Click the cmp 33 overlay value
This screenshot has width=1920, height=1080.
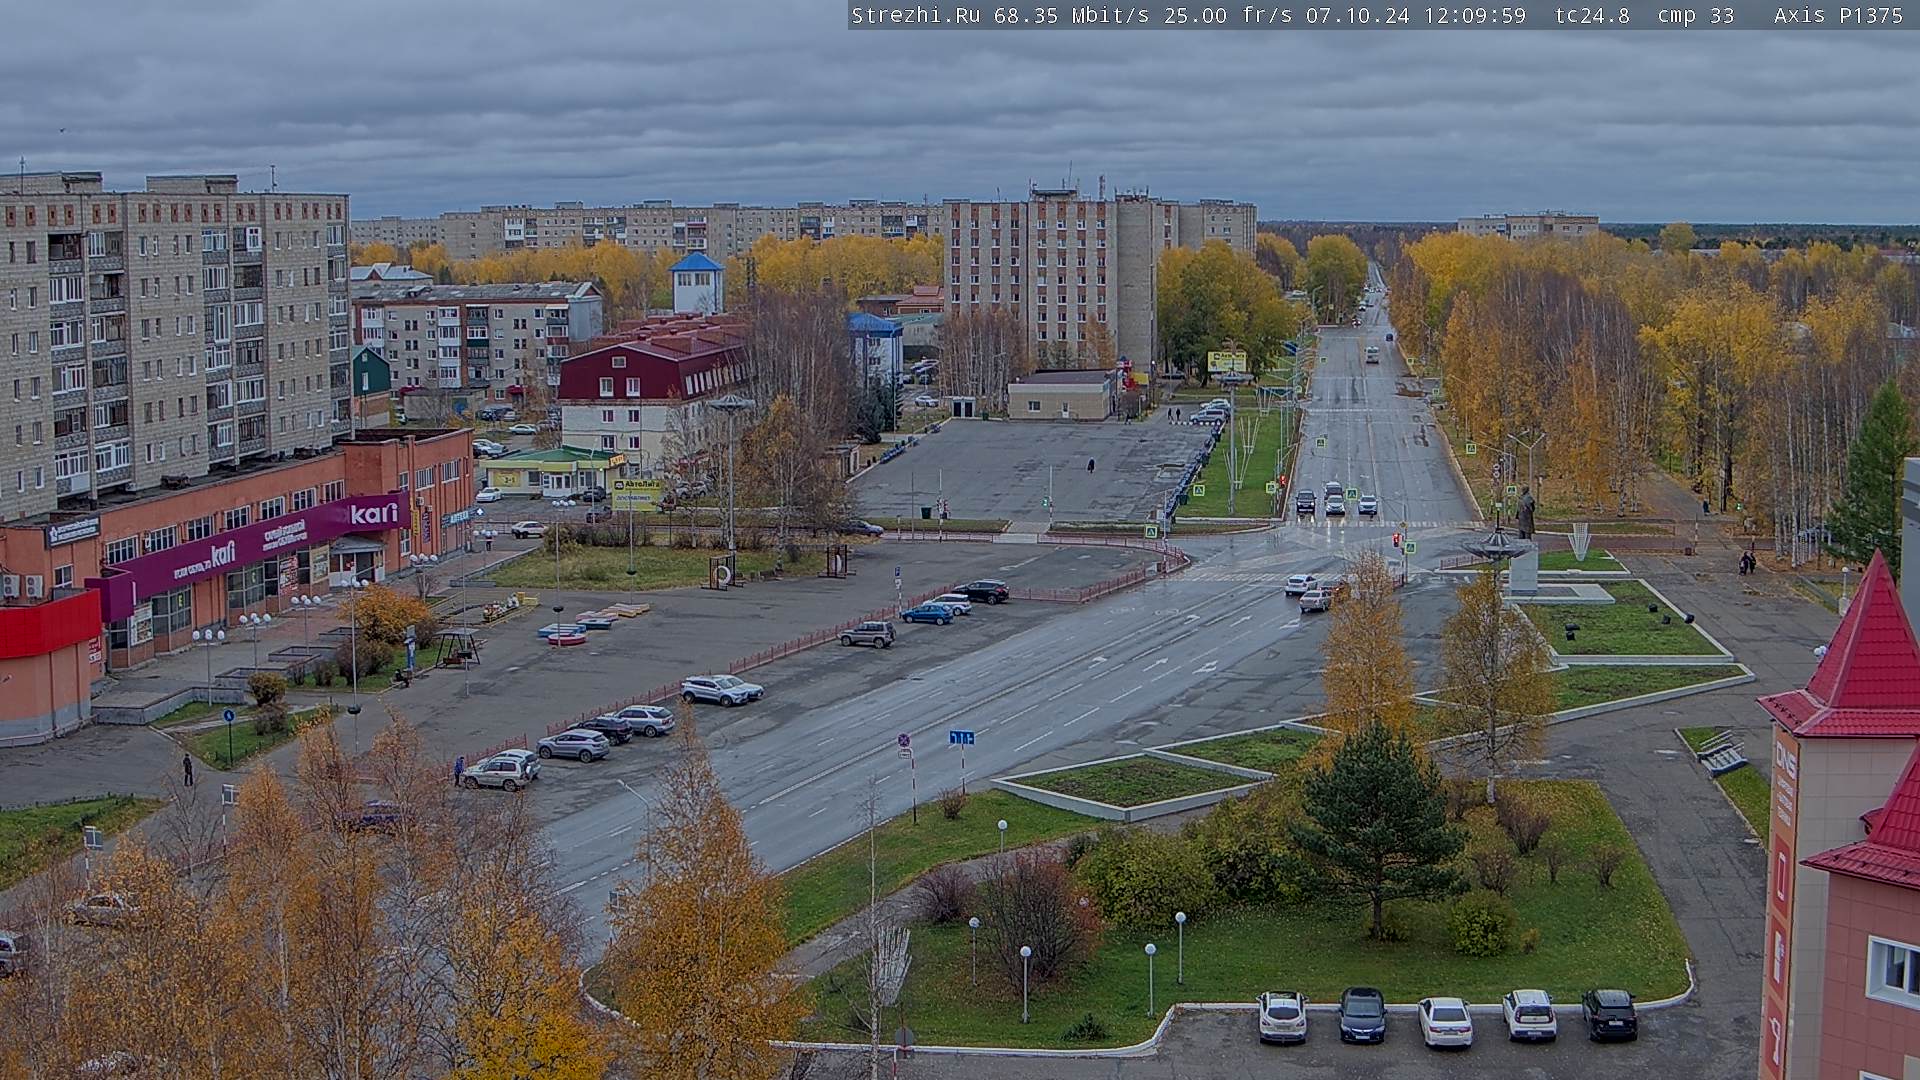click(x=1695, y=15)
